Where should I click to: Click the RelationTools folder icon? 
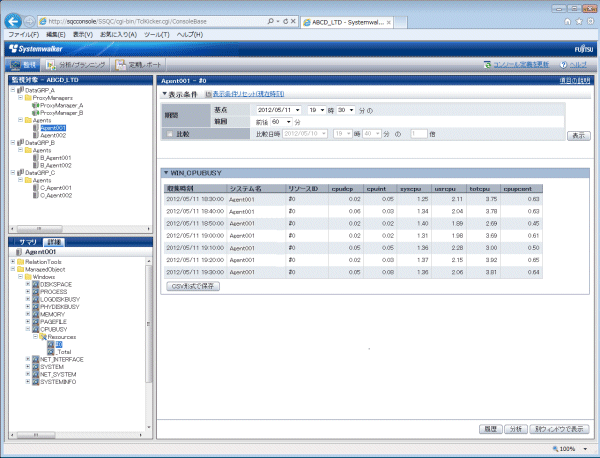[21, 262]
